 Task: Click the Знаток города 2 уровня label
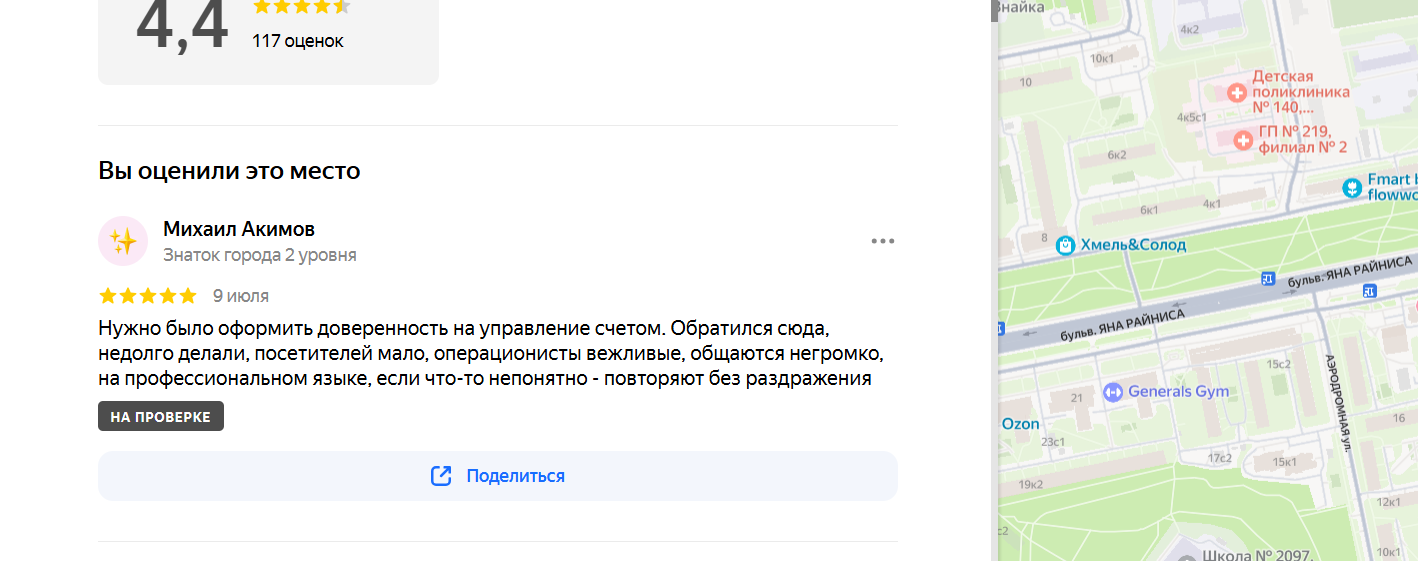(x=260, y=255)
